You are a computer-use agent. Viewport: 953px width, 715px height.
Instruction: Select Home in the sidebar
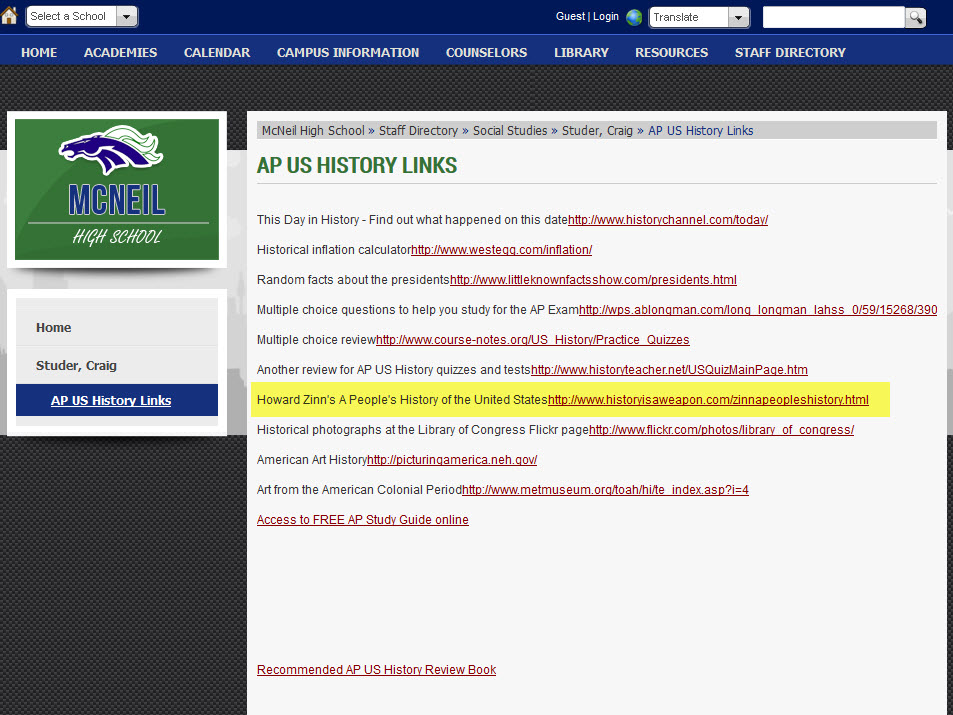(x=117, y=327)
